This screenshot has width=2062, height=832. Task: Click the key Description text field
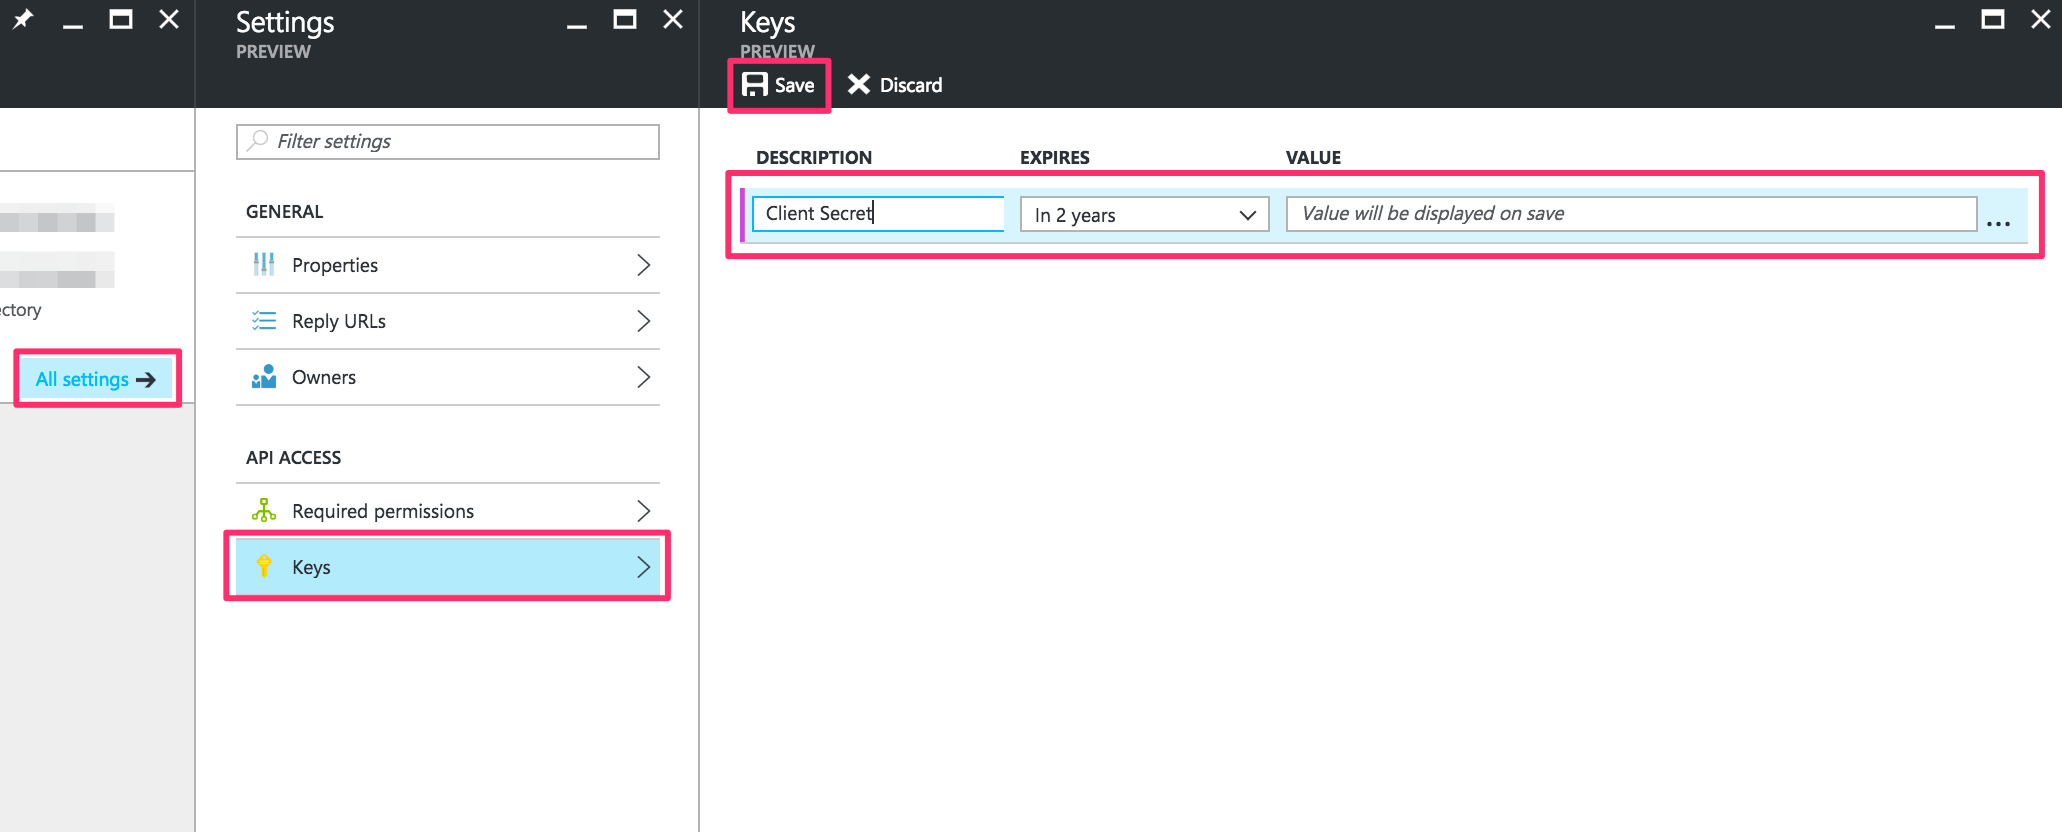coord(877,214)
